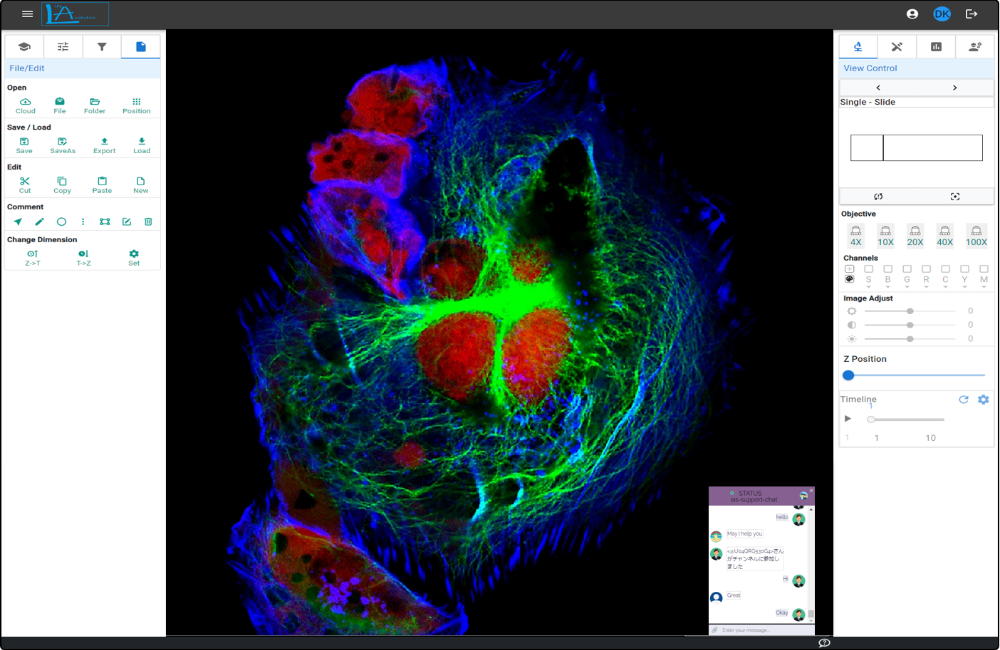1000x650 pixels.
Task: Choose the pencil comment tool
Action: pos(40,222)
